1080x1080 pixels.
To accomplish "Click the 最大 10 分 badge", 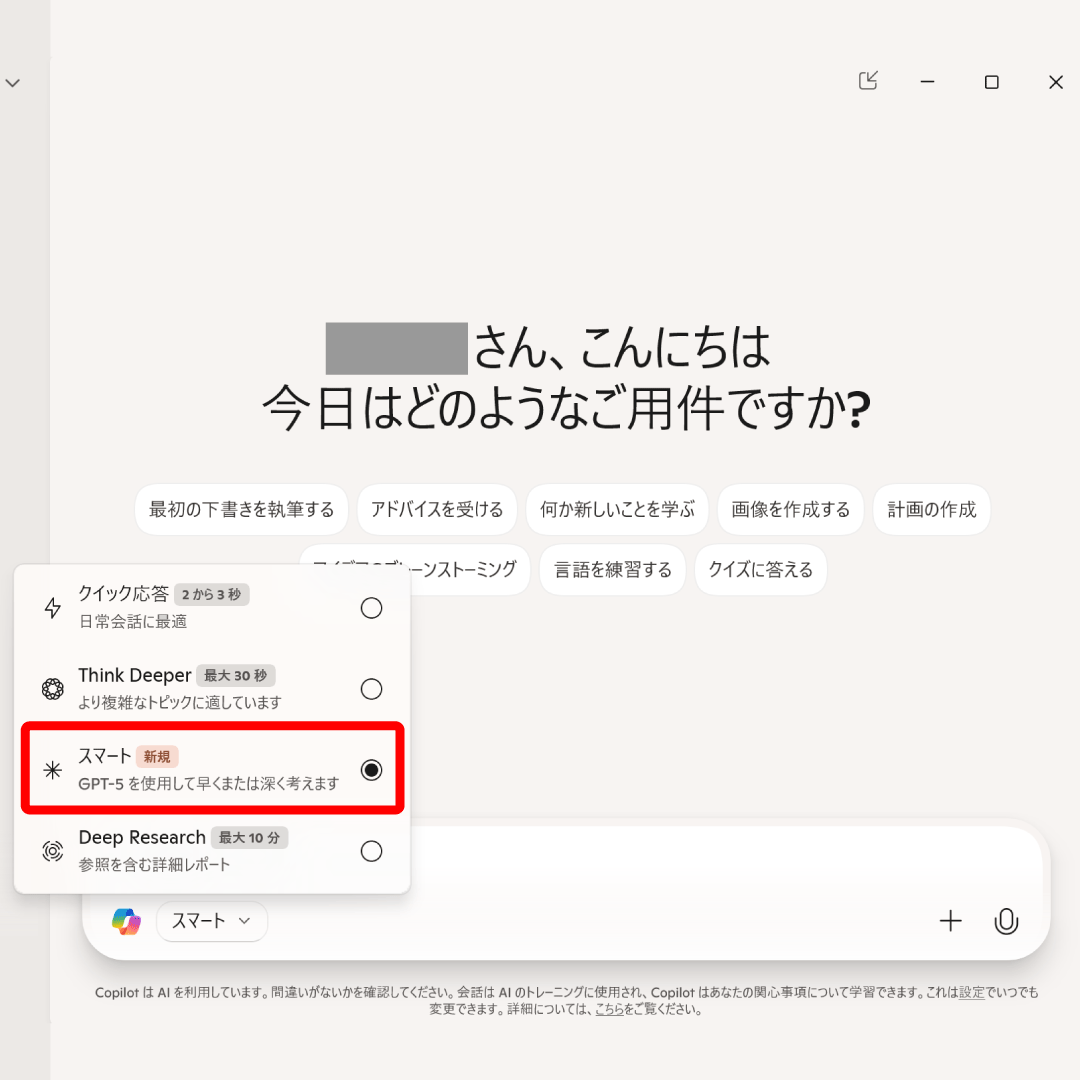I will [249, 838].
